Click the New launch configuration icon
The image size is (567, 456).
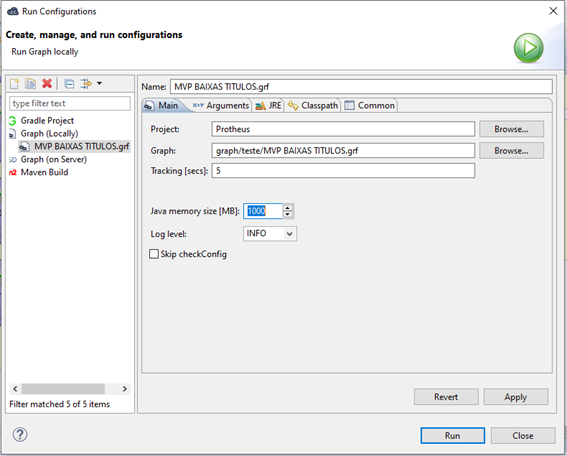[x=14, y=84]
